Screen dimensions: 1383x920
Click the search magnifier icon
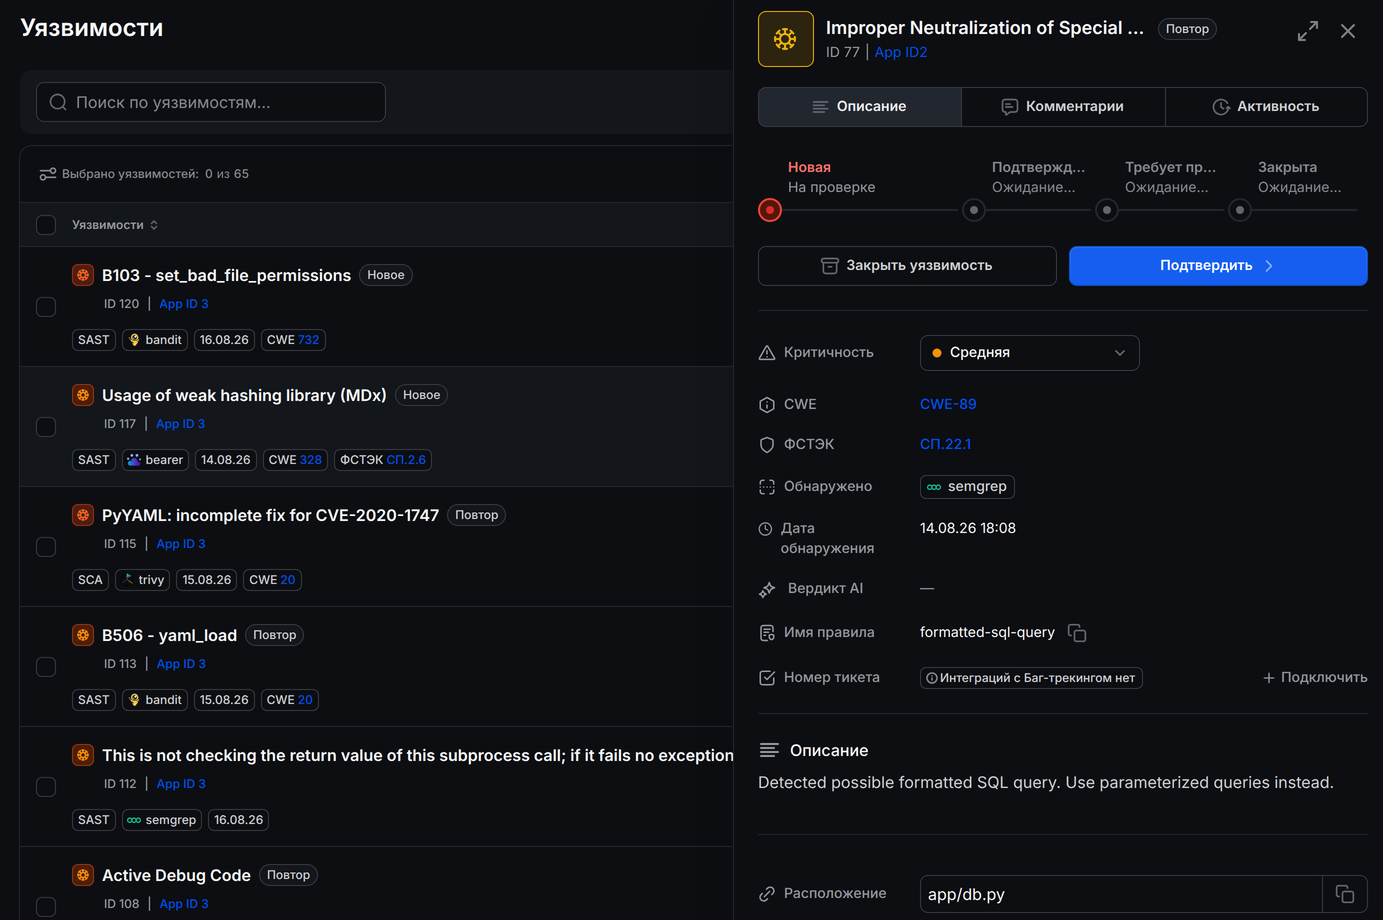coord(58,102)
